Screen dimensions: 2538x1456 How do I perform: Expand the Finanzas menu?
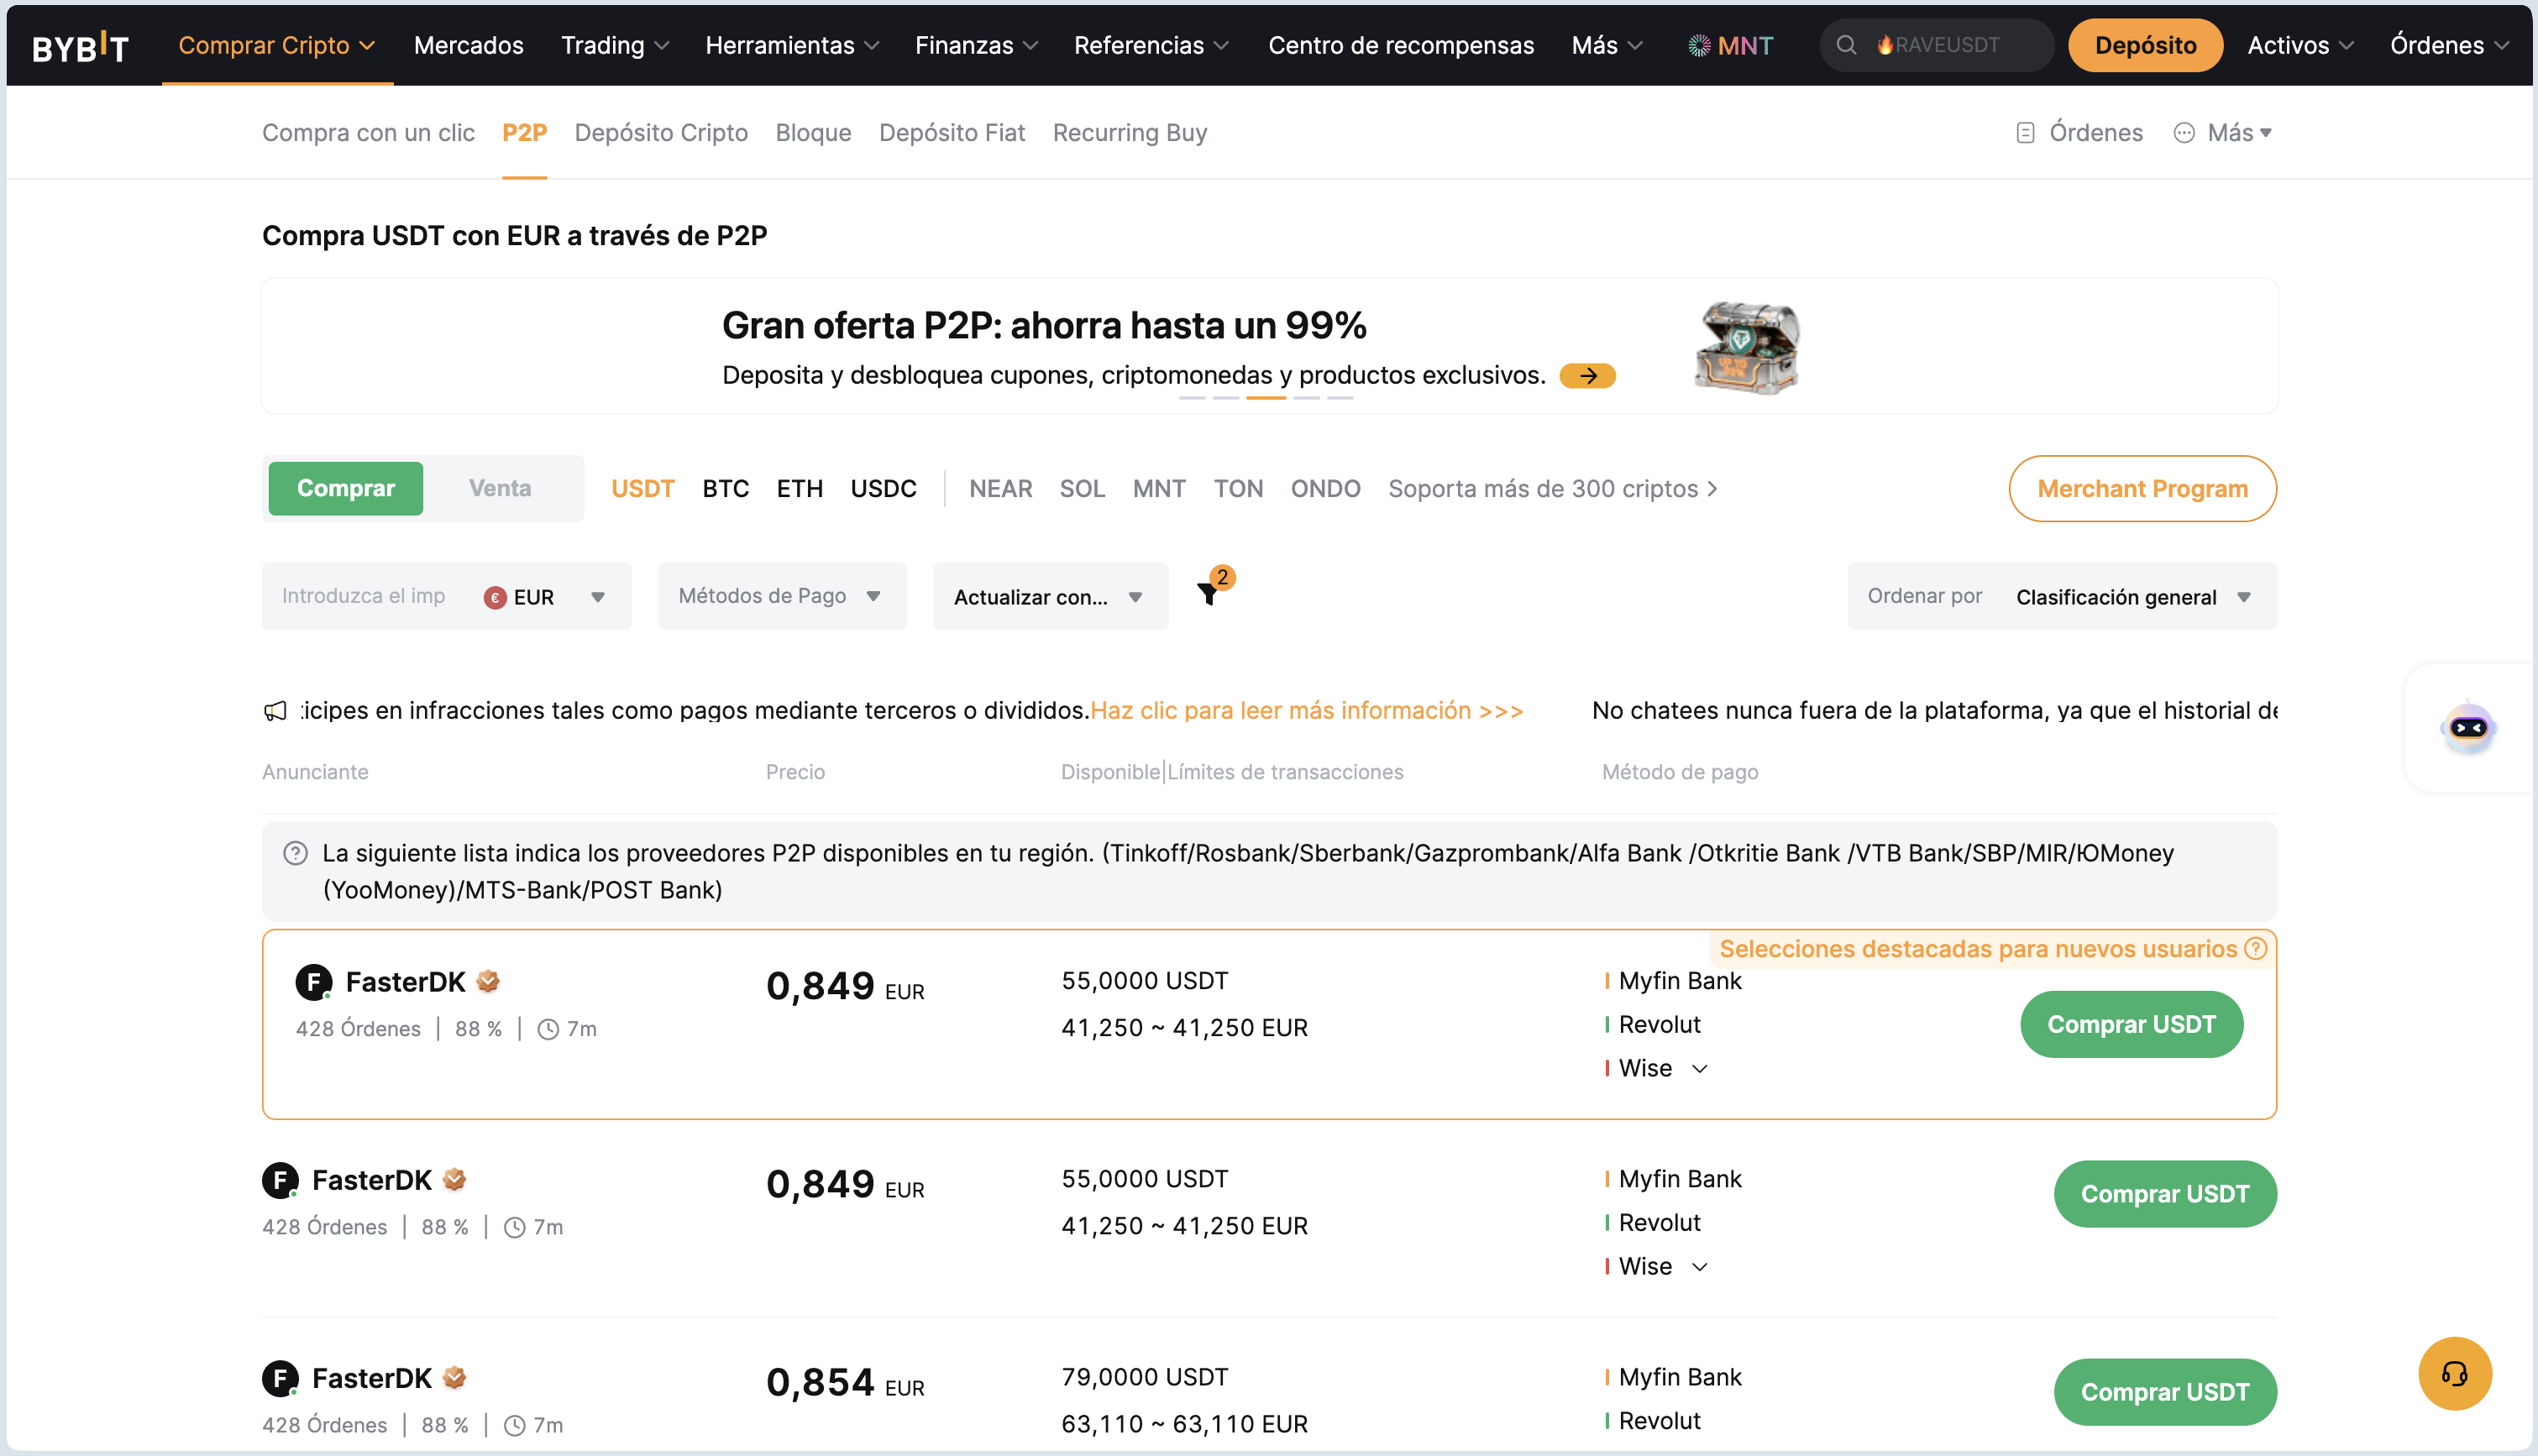coord(976,45)
